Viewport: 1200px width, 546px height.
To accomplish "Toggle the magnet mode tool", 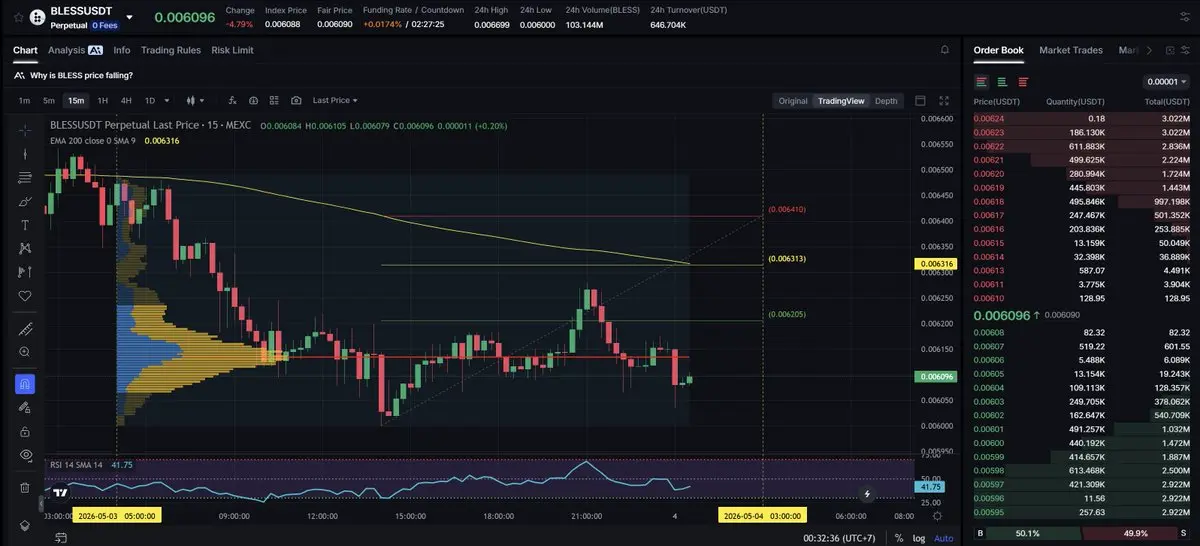I will (x=25, y=384).
